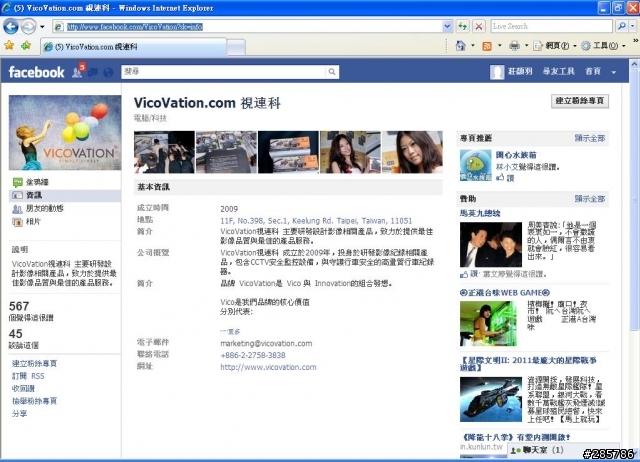The height and width of the screenshot is (462, 640).
Task: Select the VicoVation.com browser tab
Action: (x=133, y=47)
